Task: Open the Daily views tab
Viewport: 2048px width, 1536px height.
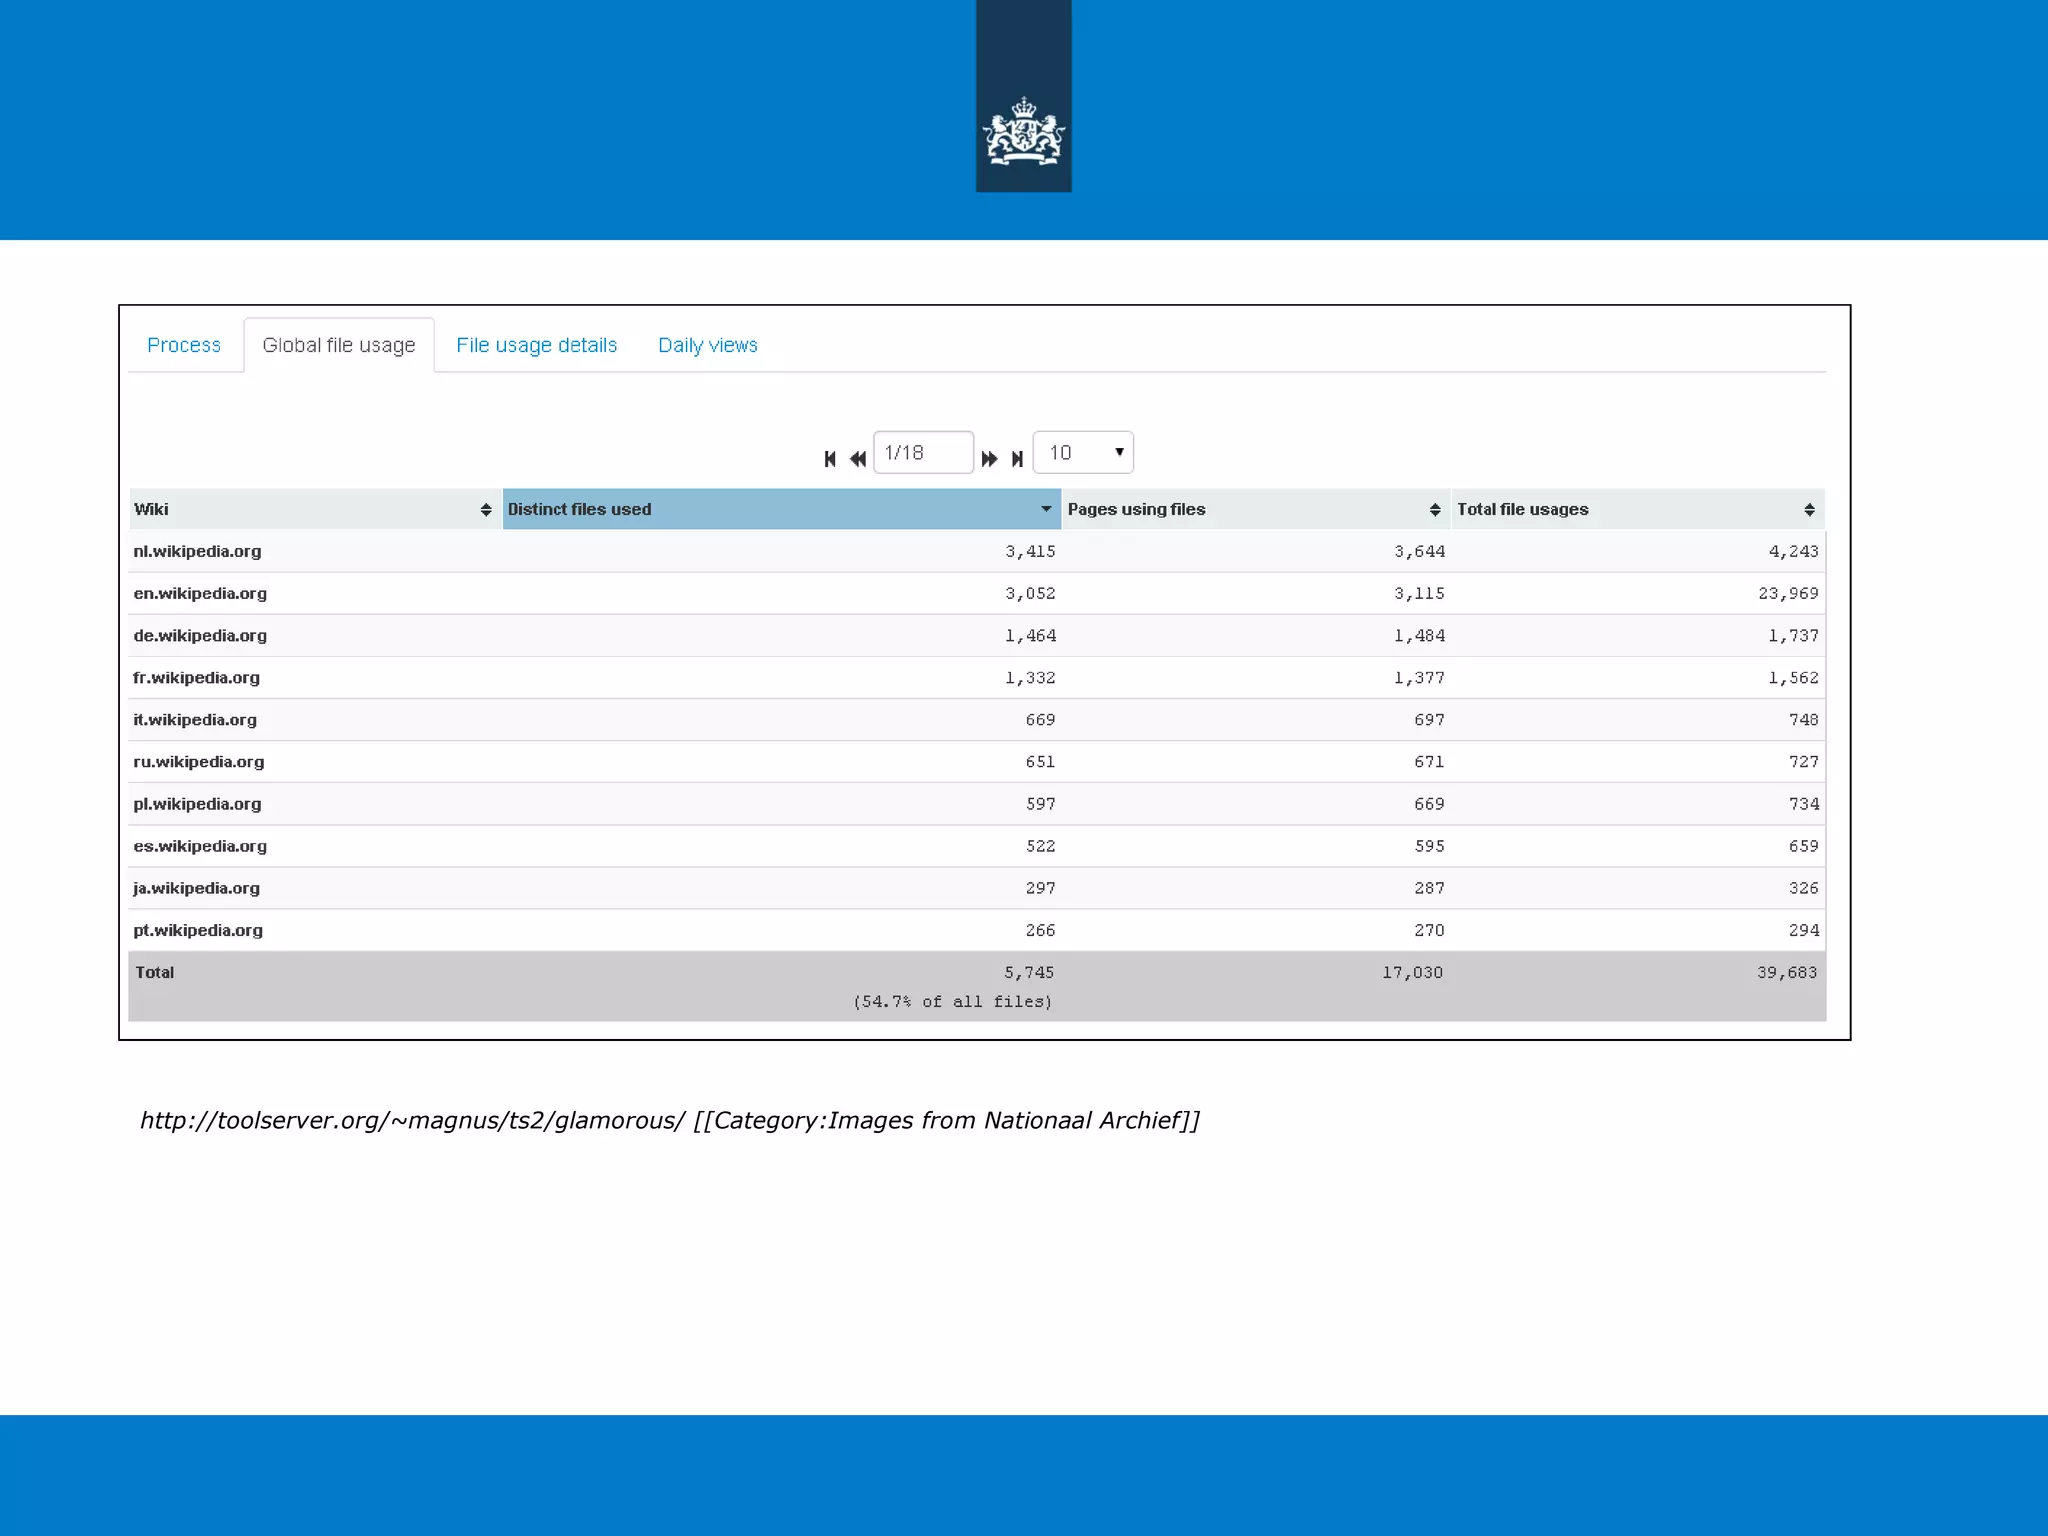Action: click(708, 345)
